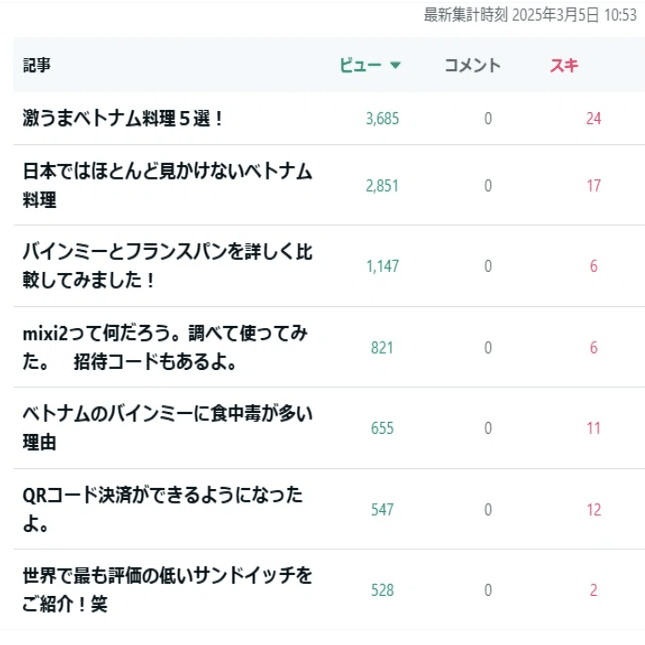Click the 12 スキ count

594,510
